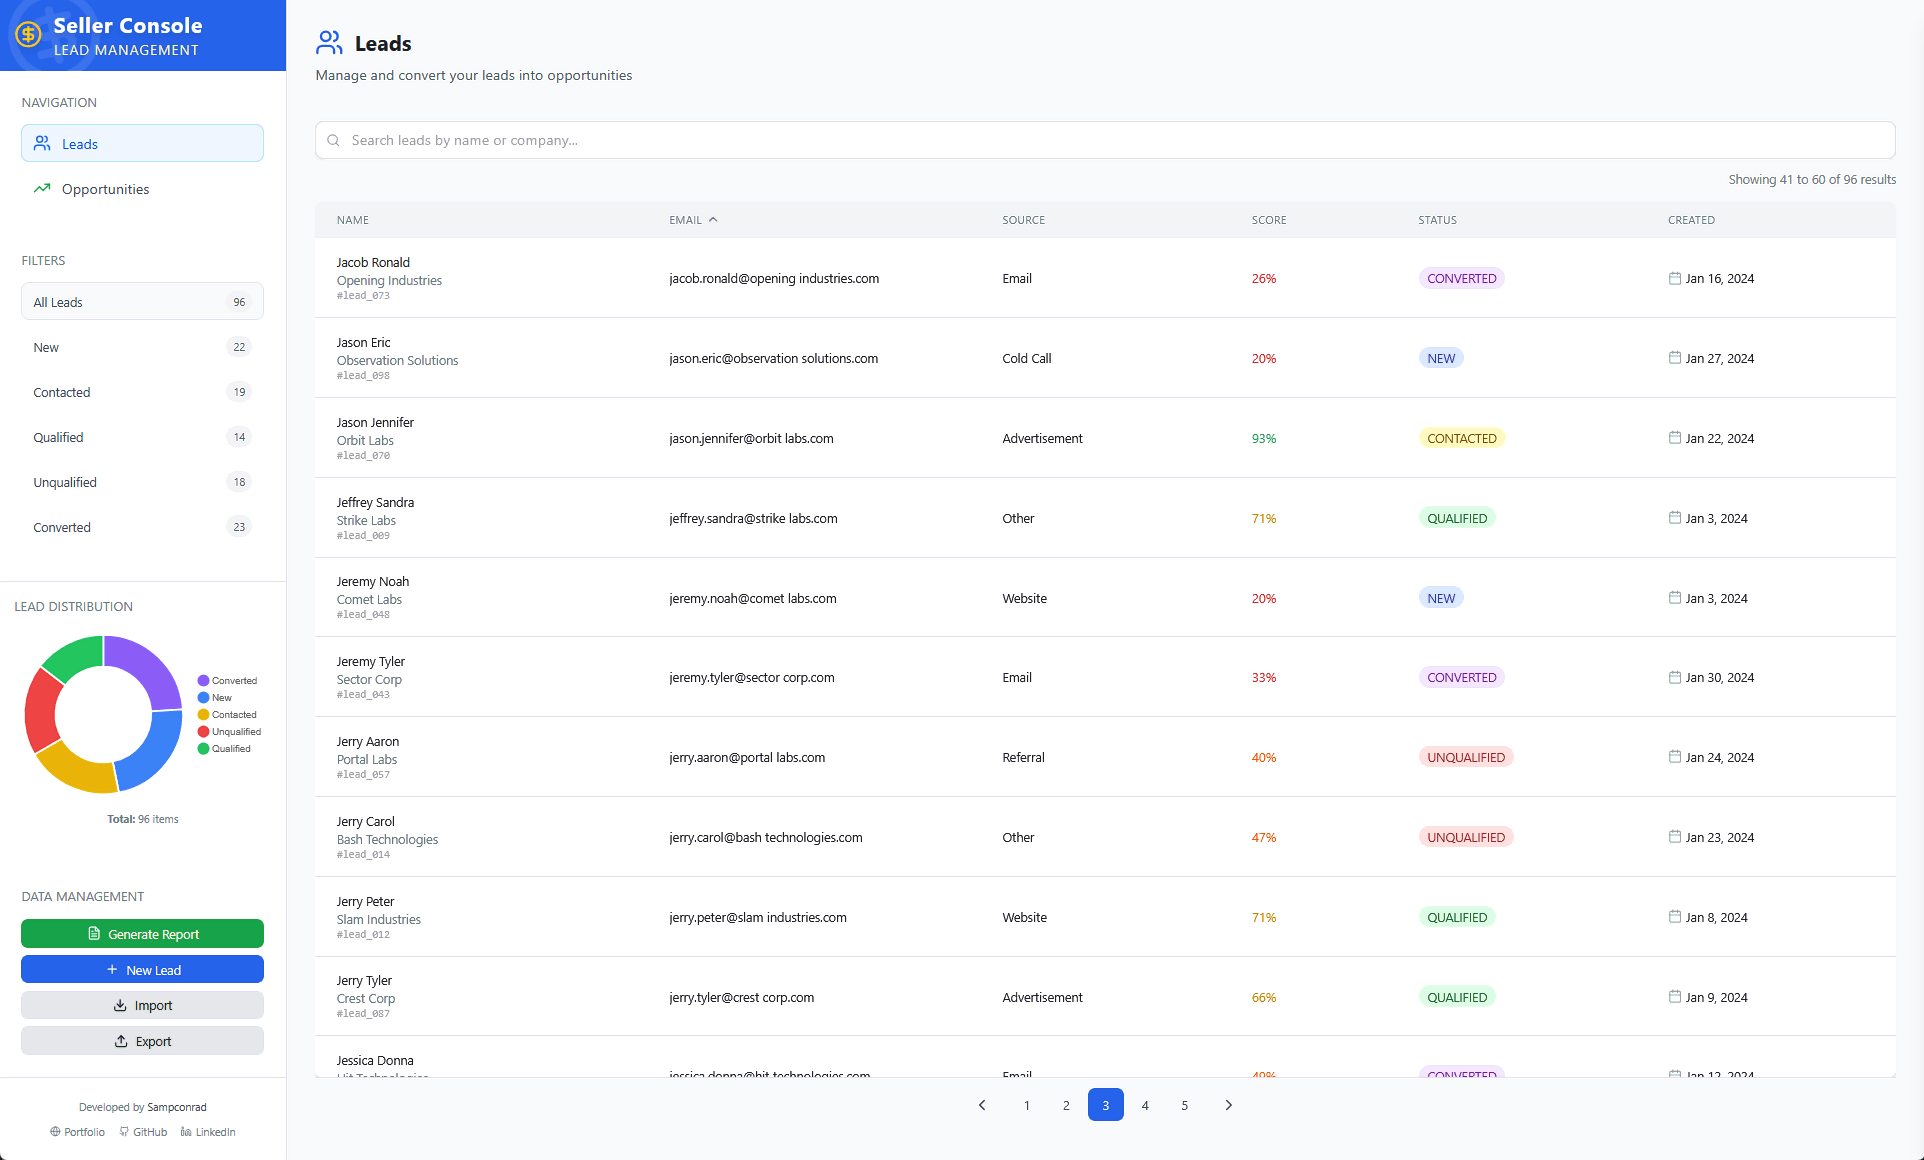This screenshot has height=1160, width=1924.
Task: Filter leads by Converted status
Action: [x=142, y=527]
